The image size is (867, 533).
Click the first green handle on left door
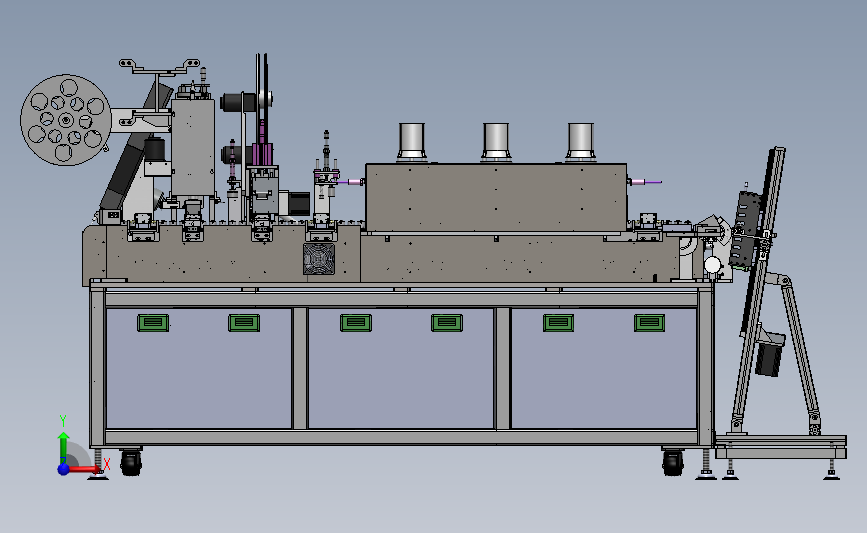click(153, 322)
